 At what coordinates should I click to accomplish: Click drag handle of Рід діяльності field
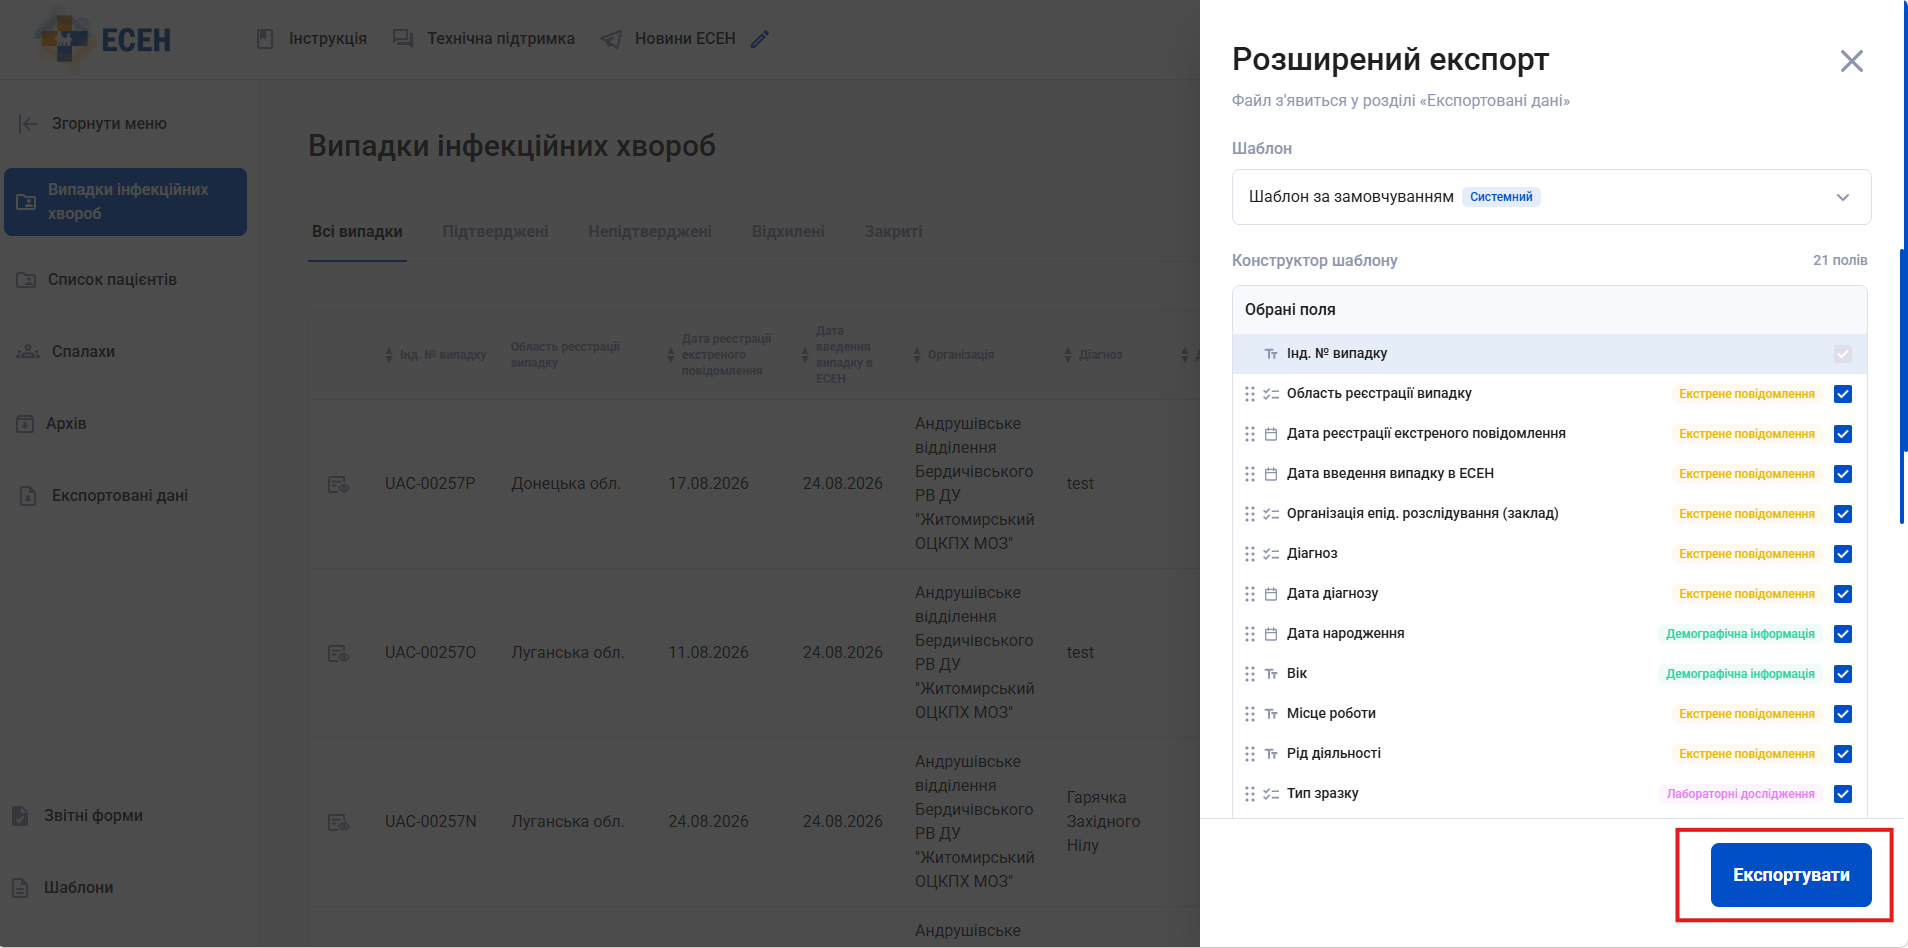(1250, 754)
